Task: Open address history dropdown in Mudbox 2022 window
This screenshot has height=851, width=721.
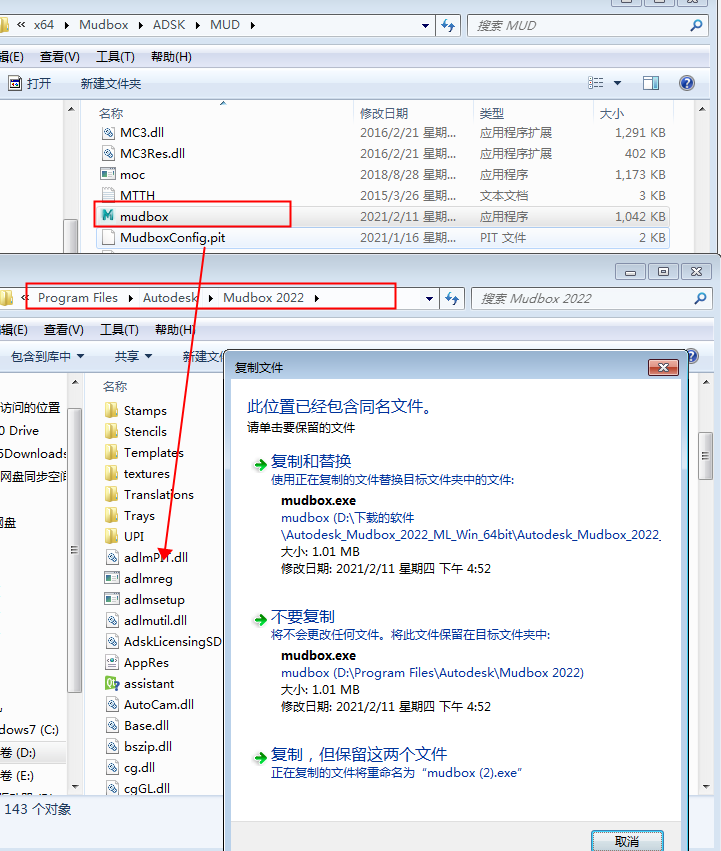Action: [429, 299]
